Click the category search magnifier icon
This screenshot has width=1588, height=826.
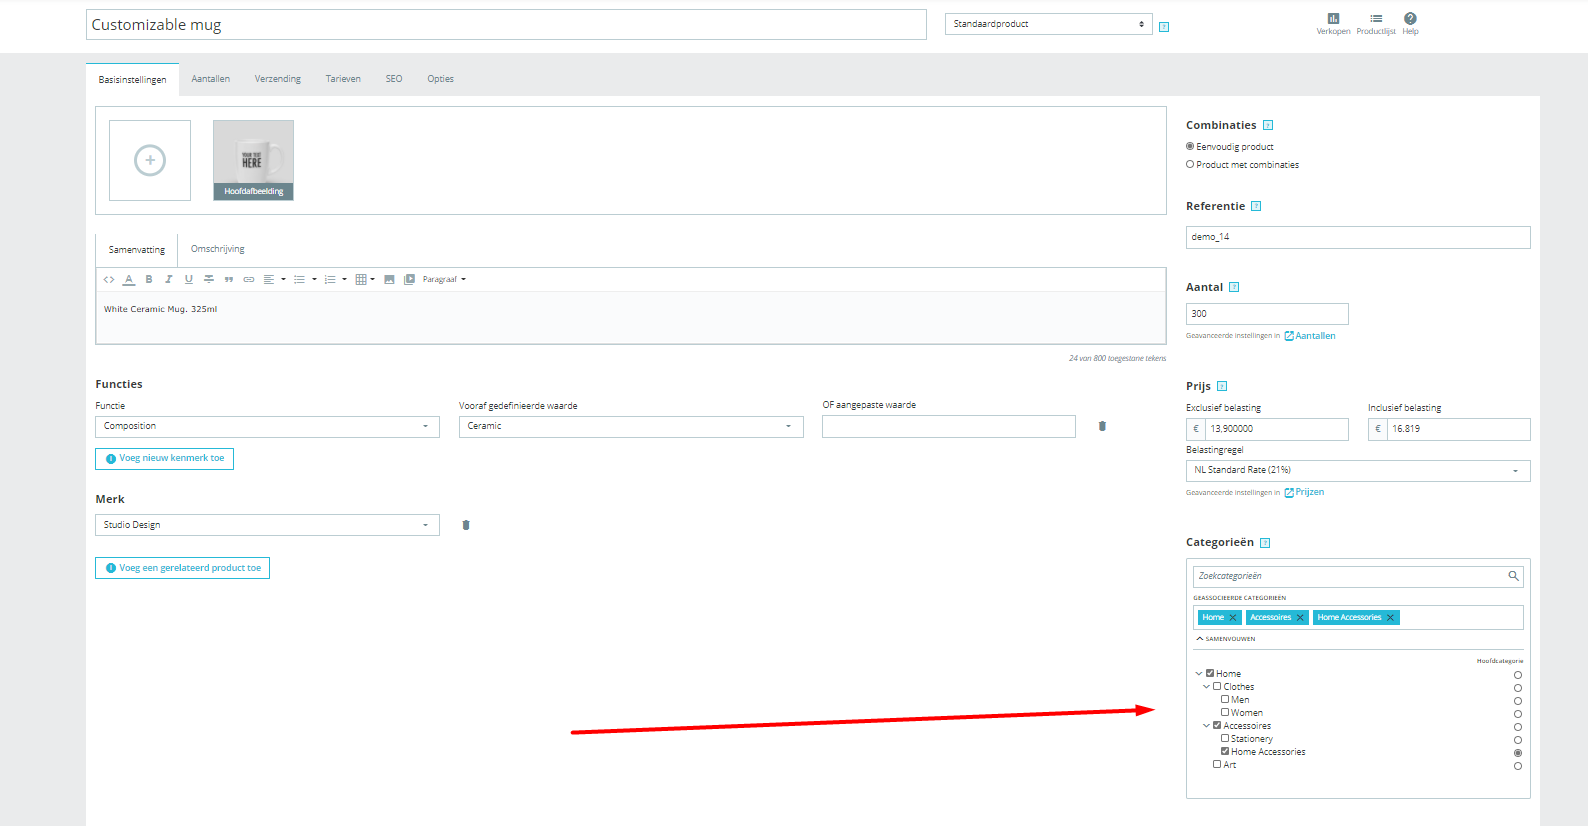coord(1513,576)
